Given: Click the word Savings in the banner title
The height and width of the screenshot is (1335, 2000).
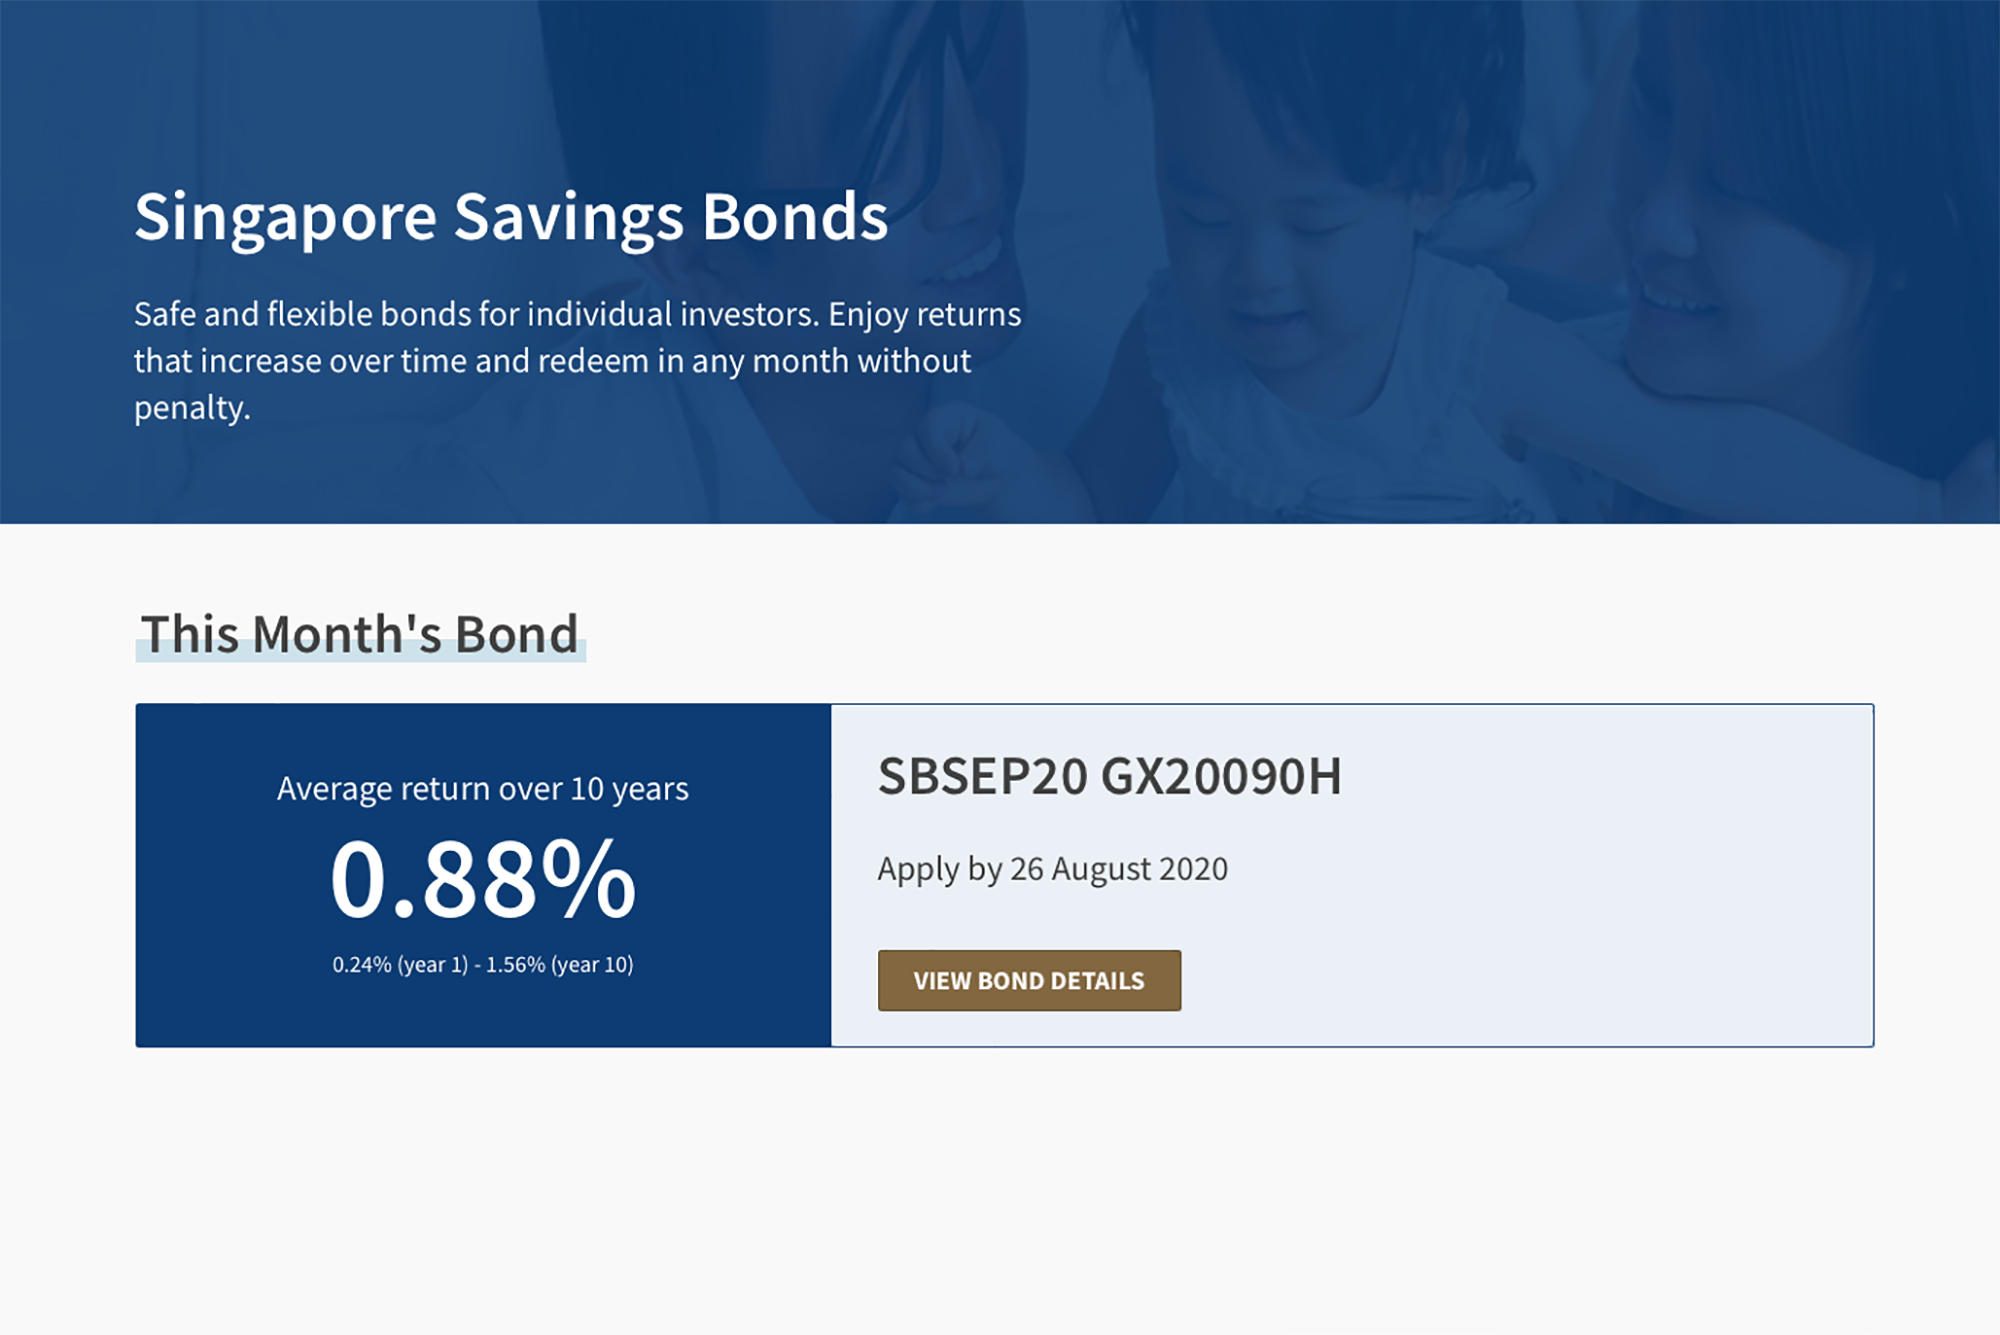Looking at the screenshot, I should click(568, 217).
